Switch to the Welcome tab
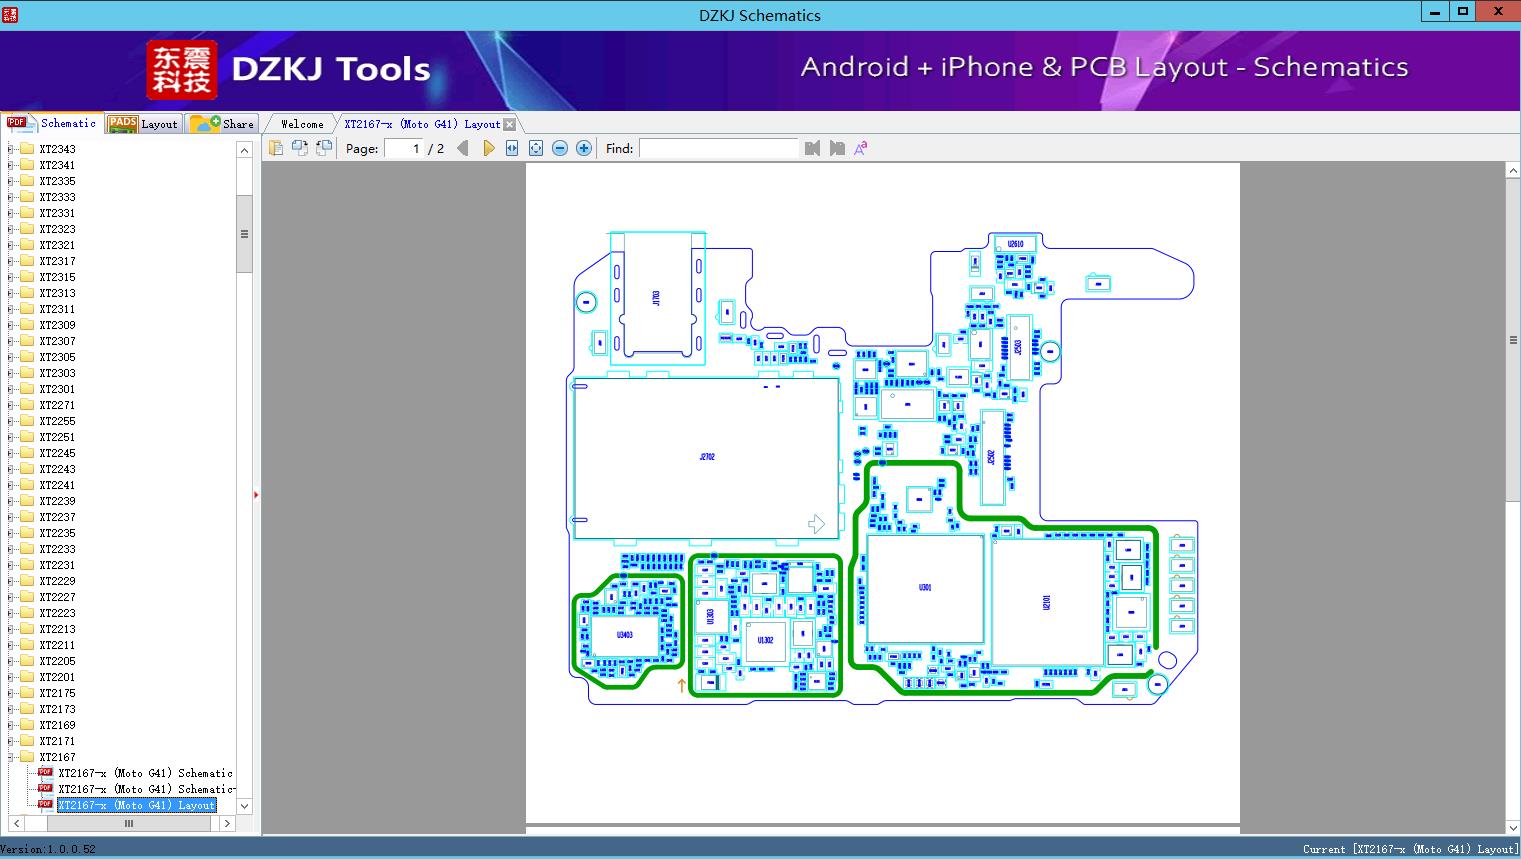 299,123
